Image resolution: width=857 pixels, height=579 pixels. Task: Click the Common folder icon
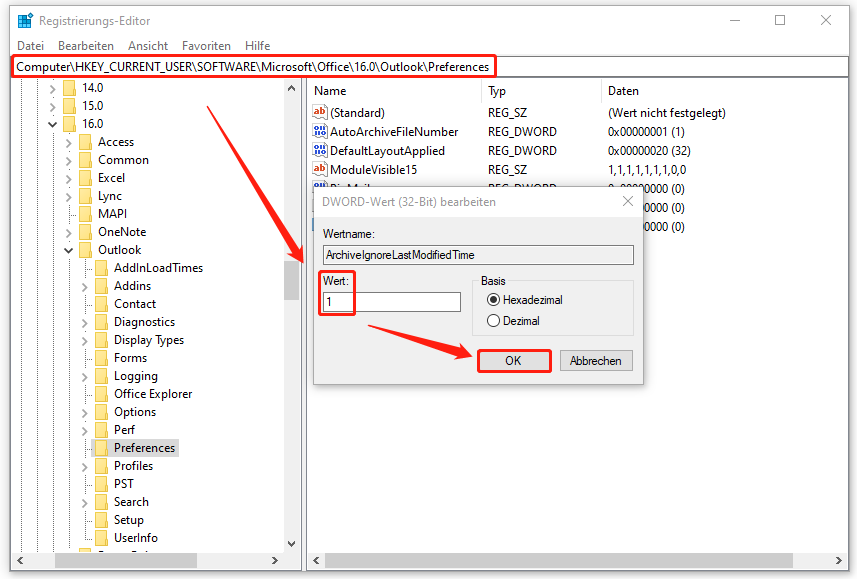click(85, 160)
